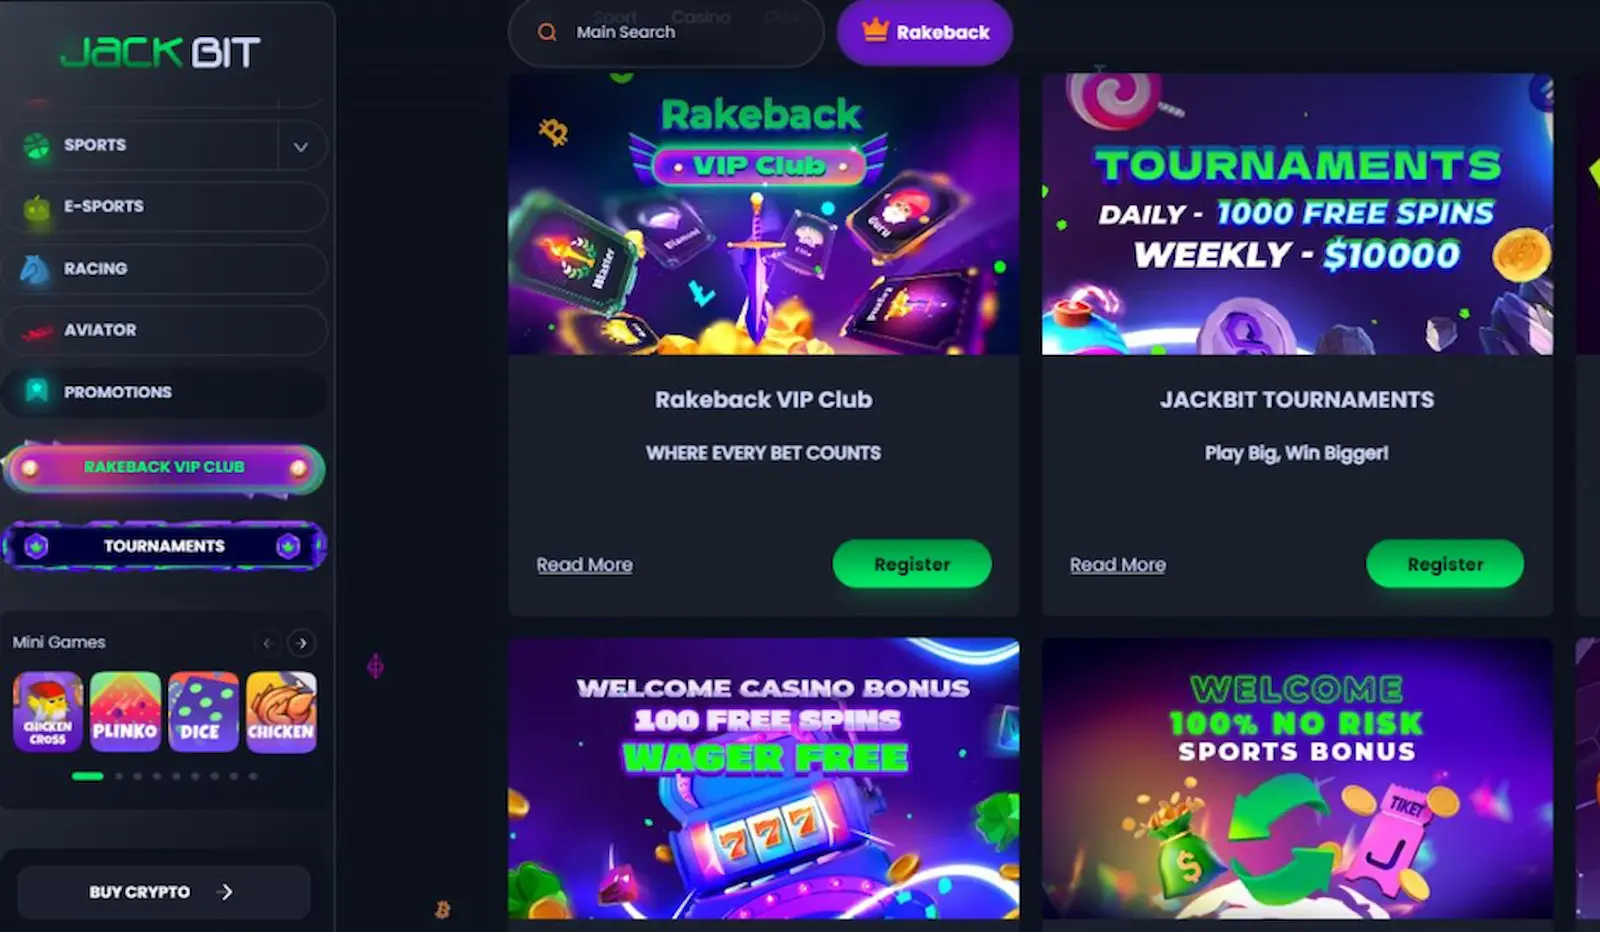The width and height of the screenshot is (1600, 932).
Task: Open the Sports basketball icon
Action: click(36, 146)
